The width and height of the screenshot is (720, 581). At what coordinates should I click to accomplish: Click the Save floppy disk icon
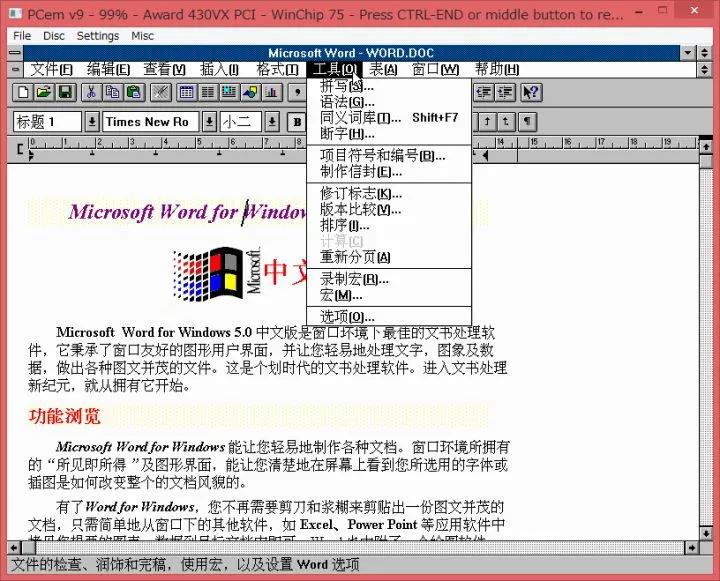[66, 92]
